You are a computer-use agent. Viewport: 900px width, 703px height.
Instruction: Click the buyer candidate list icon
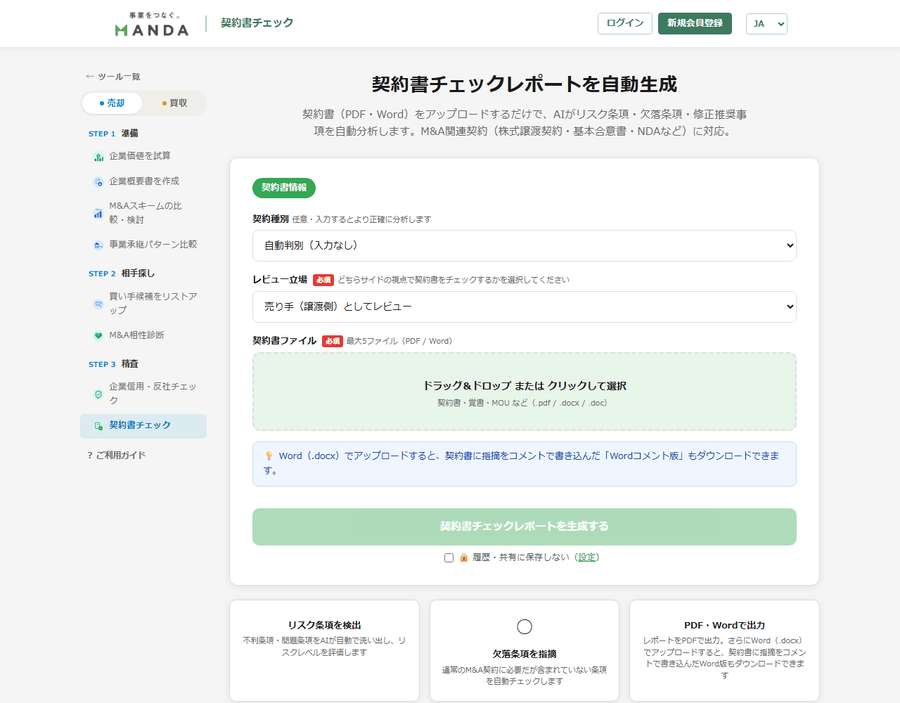tap(98, 304)
